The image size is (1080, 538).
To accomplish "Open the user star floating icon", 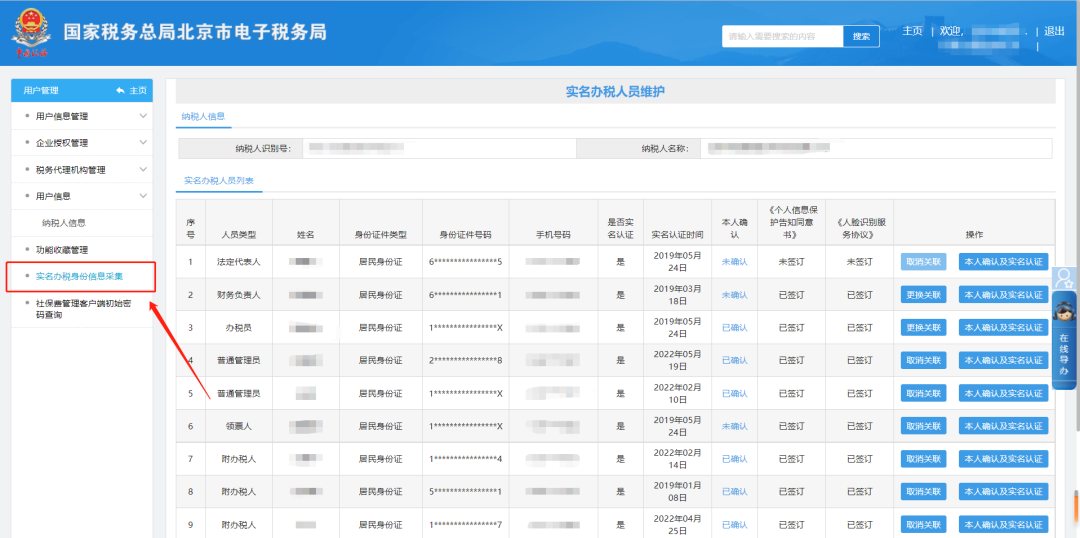I will click(x=1066, y=278).
